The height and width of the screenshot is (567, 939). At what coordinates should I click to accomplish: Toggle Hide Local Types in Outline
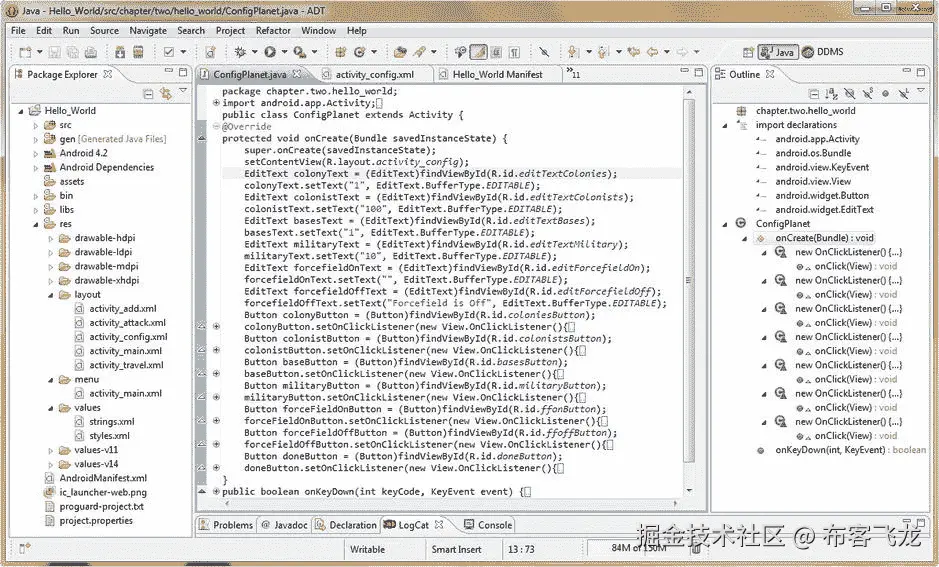coord(904,94)
